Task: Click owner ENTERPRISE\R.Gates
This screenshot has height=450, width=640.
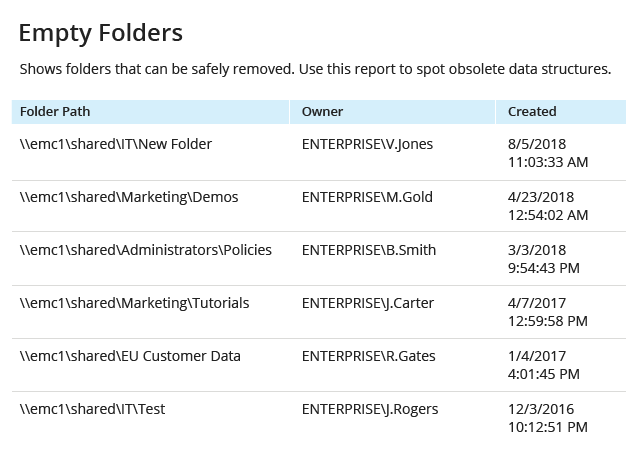Action: click(369, 356)
